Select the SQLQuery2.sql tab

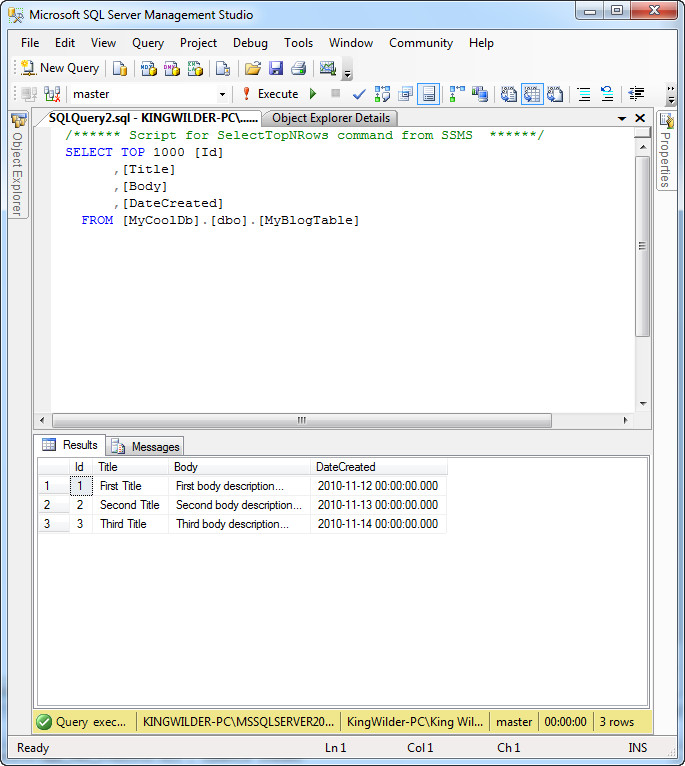pos(153,118)
